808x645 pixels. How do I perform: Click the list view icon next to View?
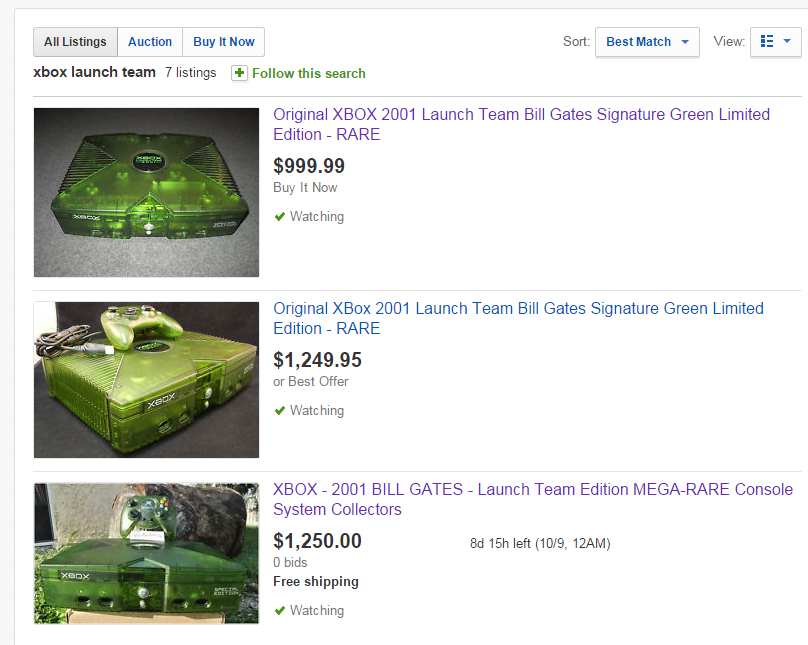pos(767,41)
